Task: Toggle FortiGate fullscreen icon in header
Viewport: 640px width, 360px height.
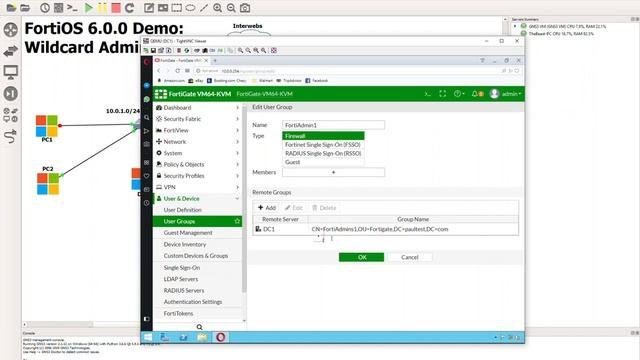Action: [x=442, y=94]
